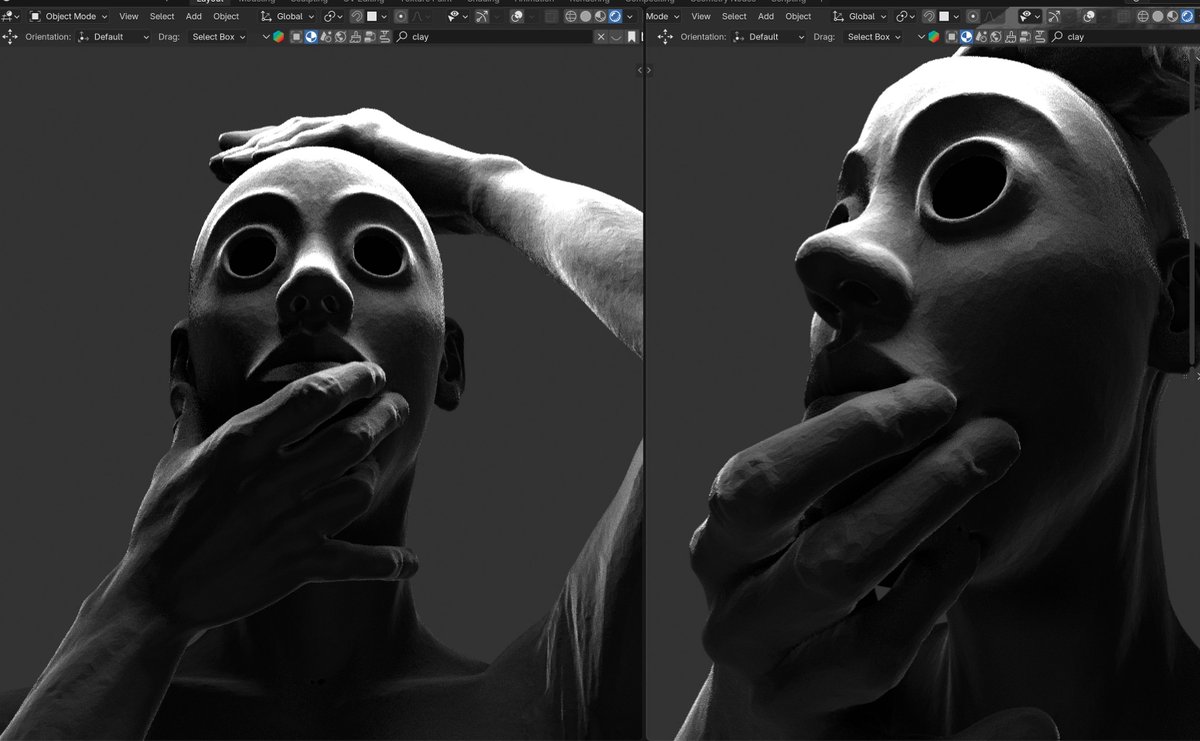Open View menu in right viewport
Image resolution: width=1200 pixels, height=741 pixels.
coord(701,16)
